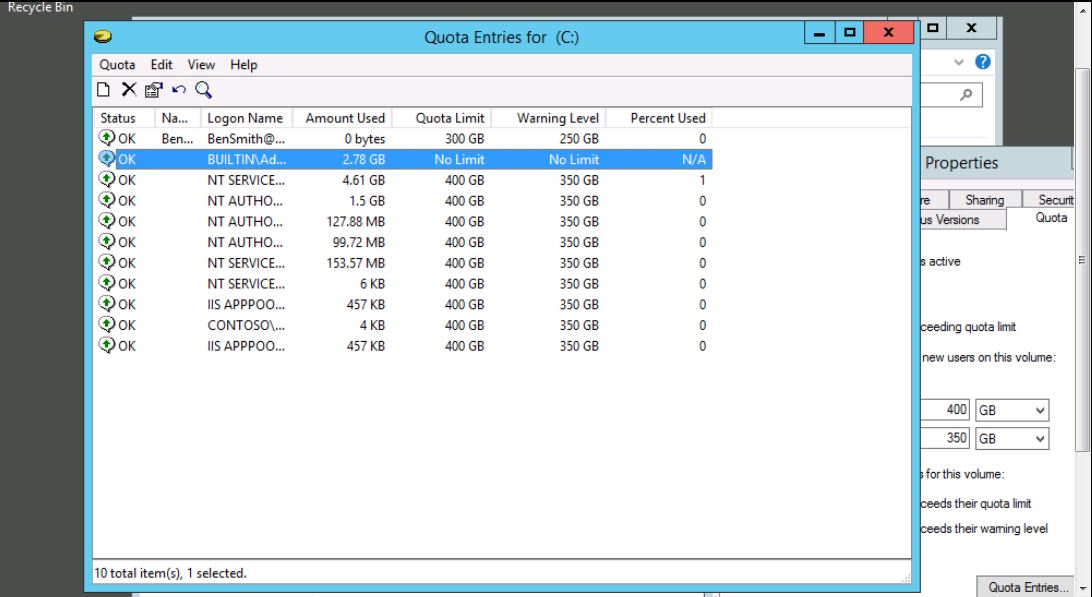Sort by Warning Level column header
Viewport: 1092px width, 597px height.
pyautogui.click(x=549, y=118)
